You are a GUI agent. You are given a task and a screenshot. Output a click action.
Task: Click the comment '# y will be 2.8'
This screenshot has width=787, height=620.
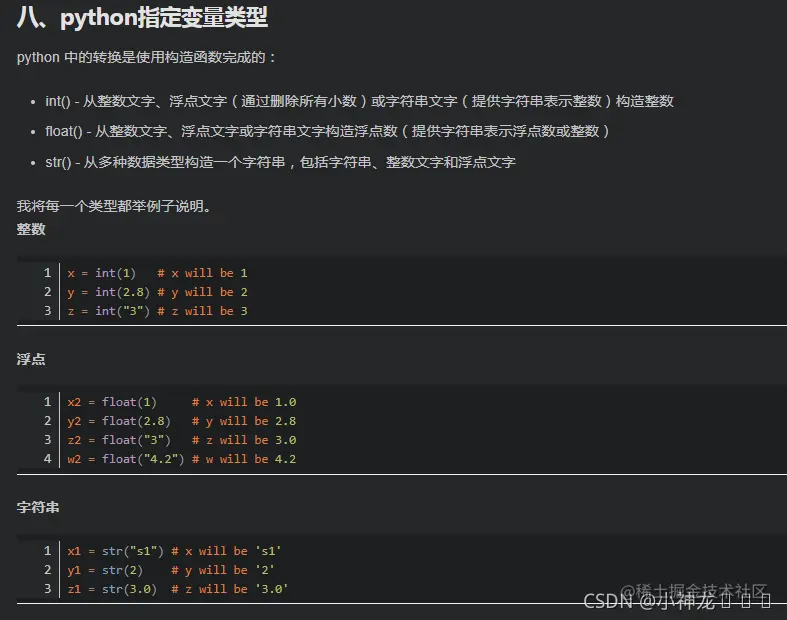(244, 421)
